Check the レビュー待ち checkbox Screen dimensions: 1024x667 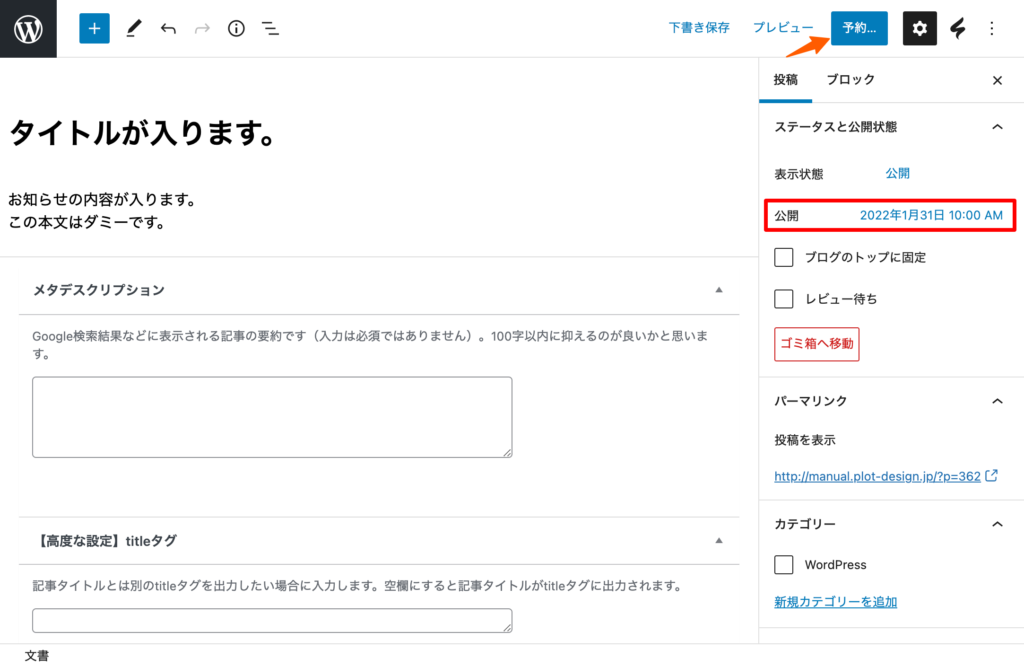pos(785,299)
